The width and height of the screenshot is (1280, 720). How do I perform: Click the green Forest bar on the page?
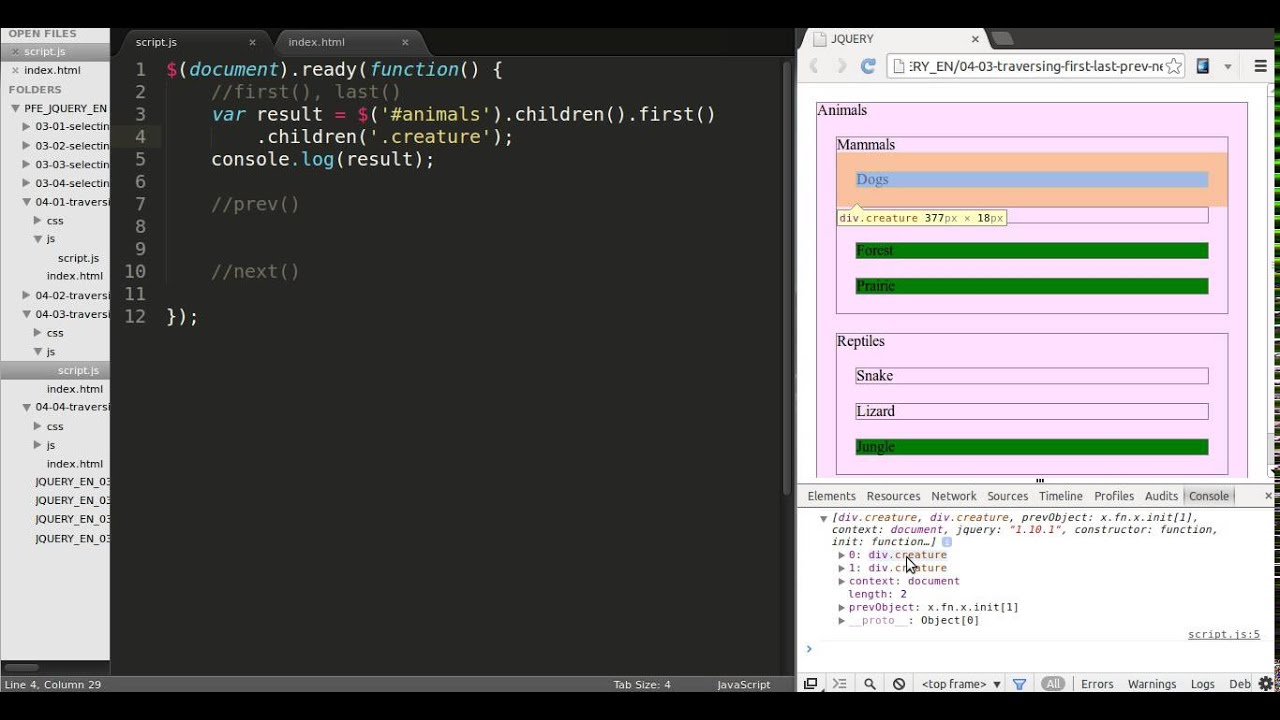pyautogui.click(x=1031, y=251)
